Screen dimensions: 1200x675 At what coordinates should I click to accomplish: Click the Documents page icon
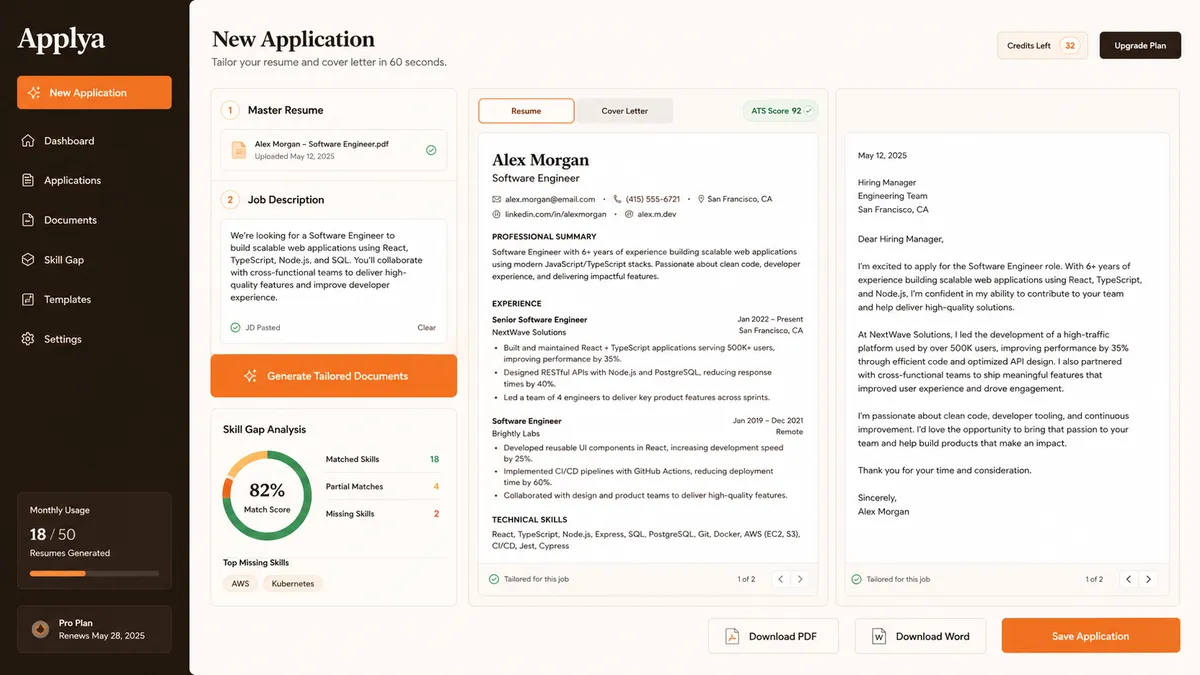[x=28, y=220]
